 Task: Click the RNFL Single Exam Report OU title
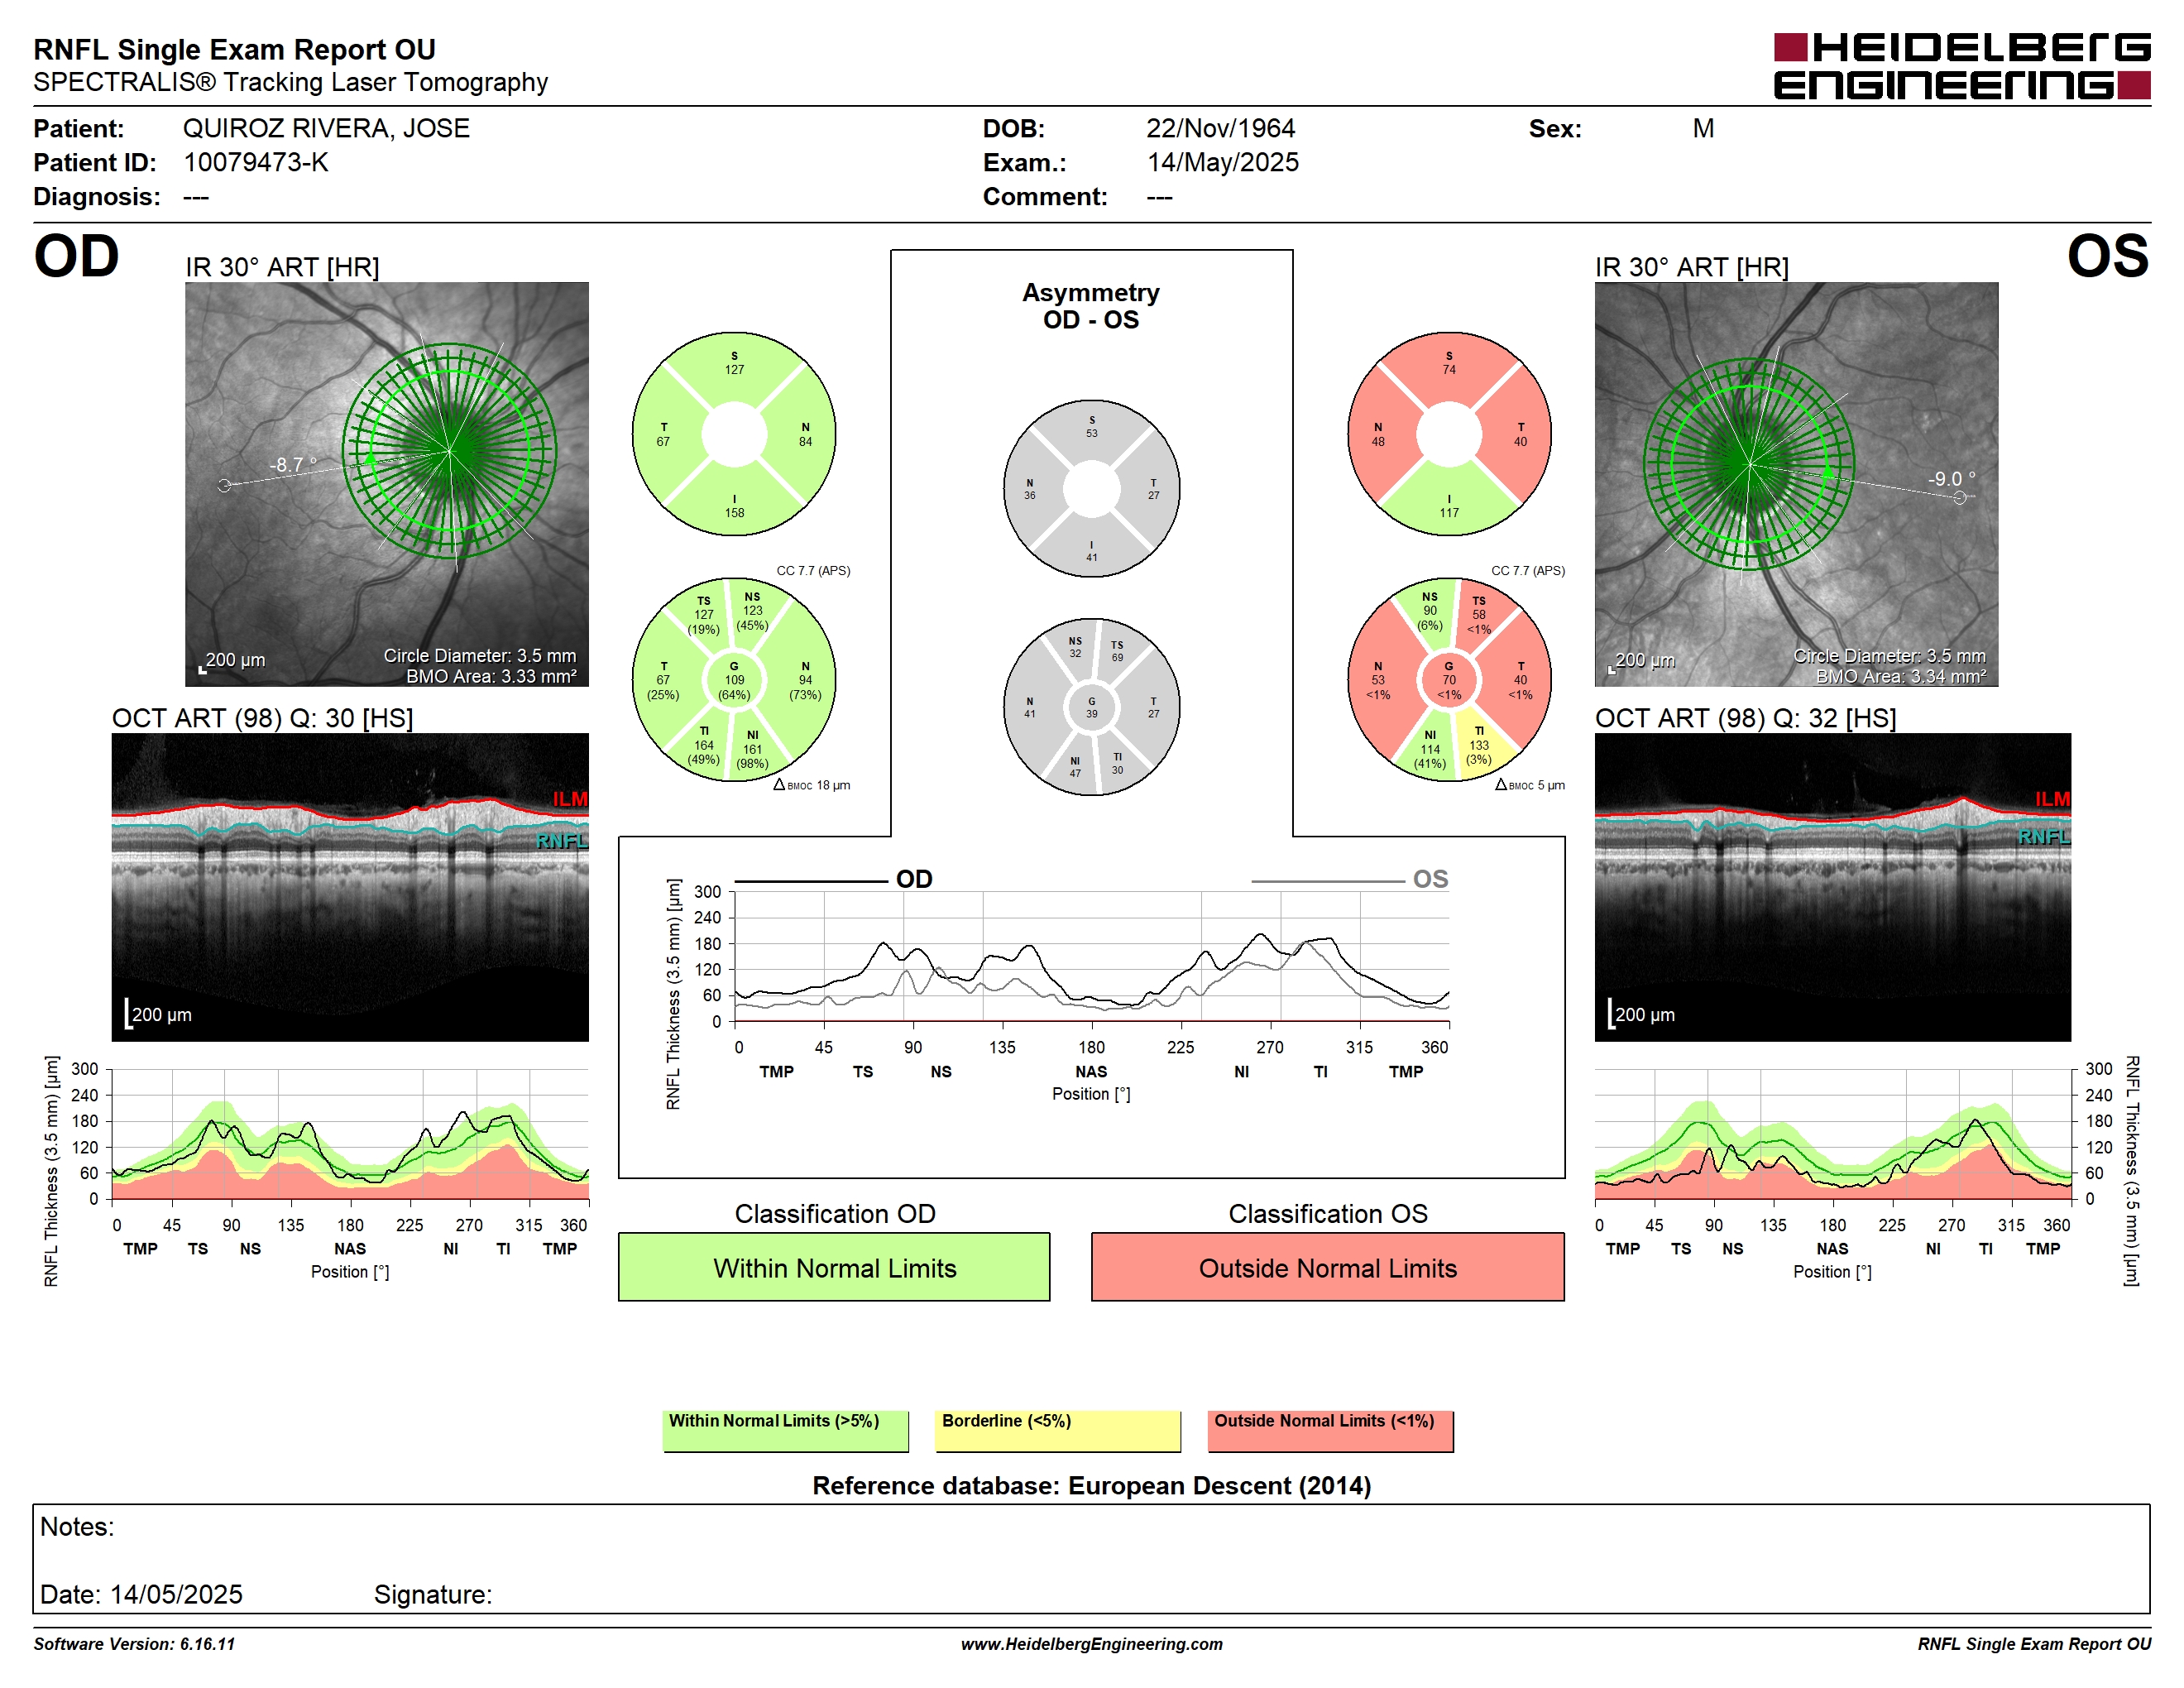234,49
